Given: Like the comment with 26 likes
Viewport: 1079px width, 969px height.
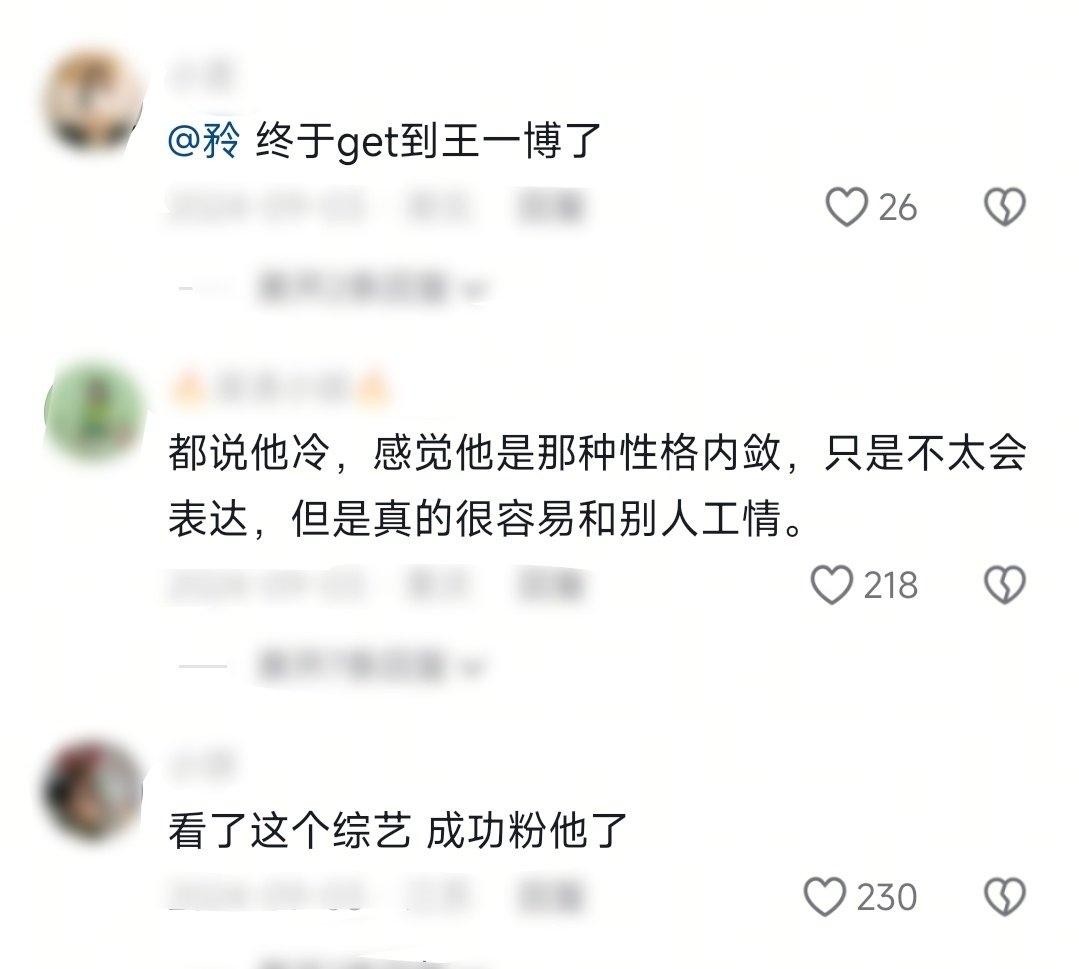Looking at the screenshot, I should click(846, 207).
